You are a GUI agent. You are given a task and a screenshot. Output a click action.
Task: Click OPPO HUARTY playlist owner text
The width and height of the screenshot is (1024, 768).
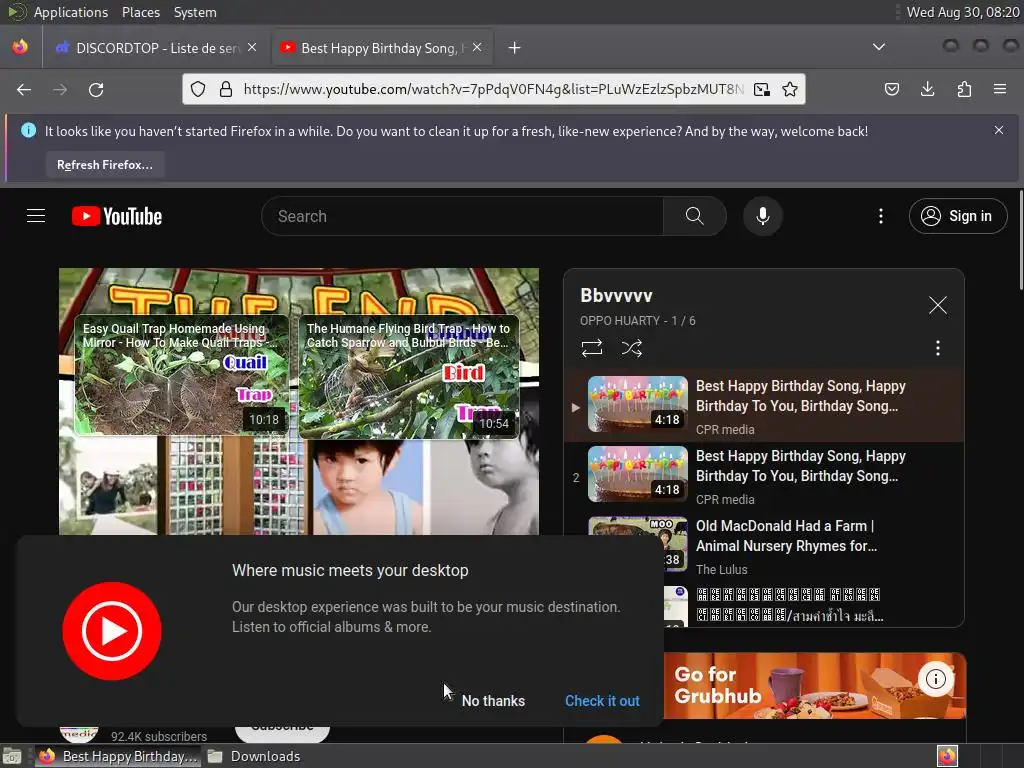tap(620, 321)
